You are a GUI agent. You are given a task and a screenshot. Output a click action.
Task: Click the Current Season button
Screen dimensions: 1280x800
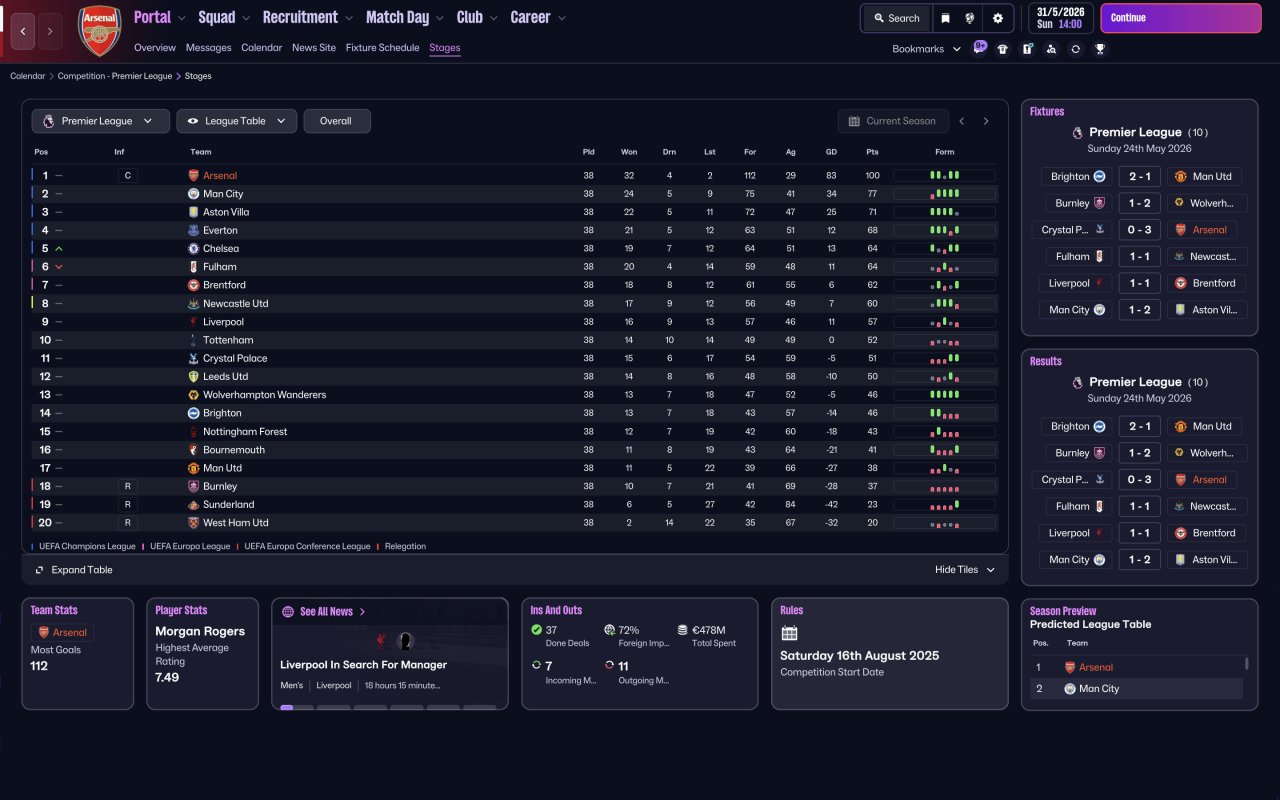click(892, 121)
